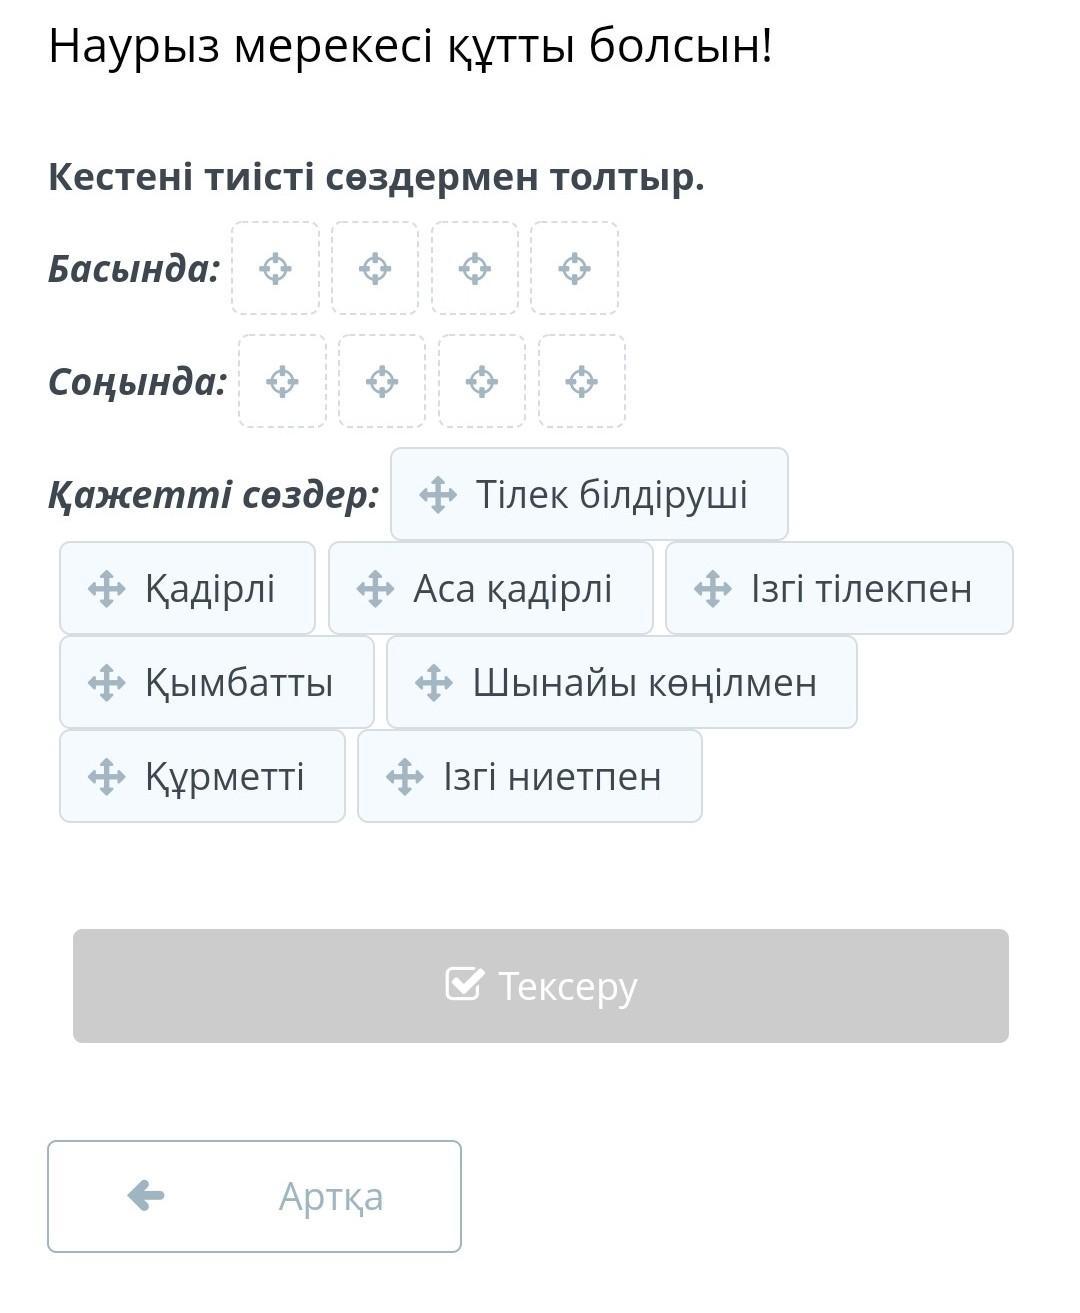The width and height of the screenshot is (1080, 1313).
Task: Click third drop slot in Соңында row
Action: coord(482,382)
